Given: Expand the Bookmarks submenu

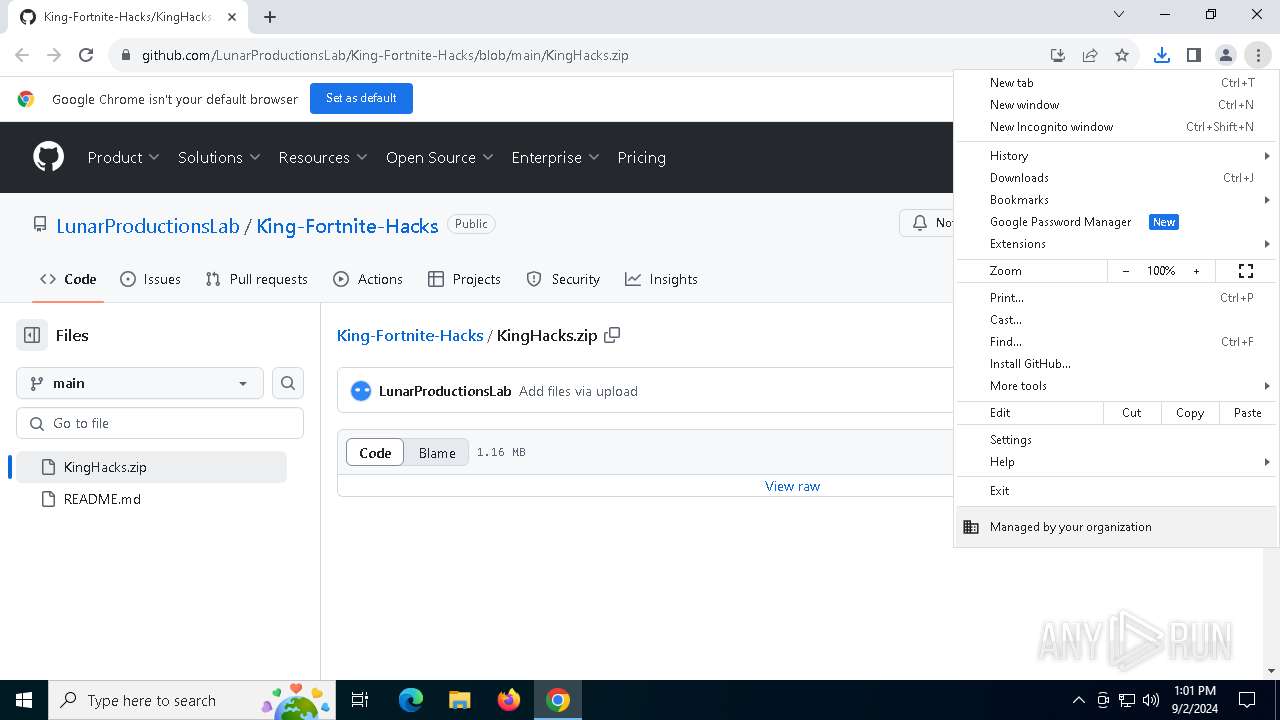Looking at the screenshot, I should click(1117, 200).
